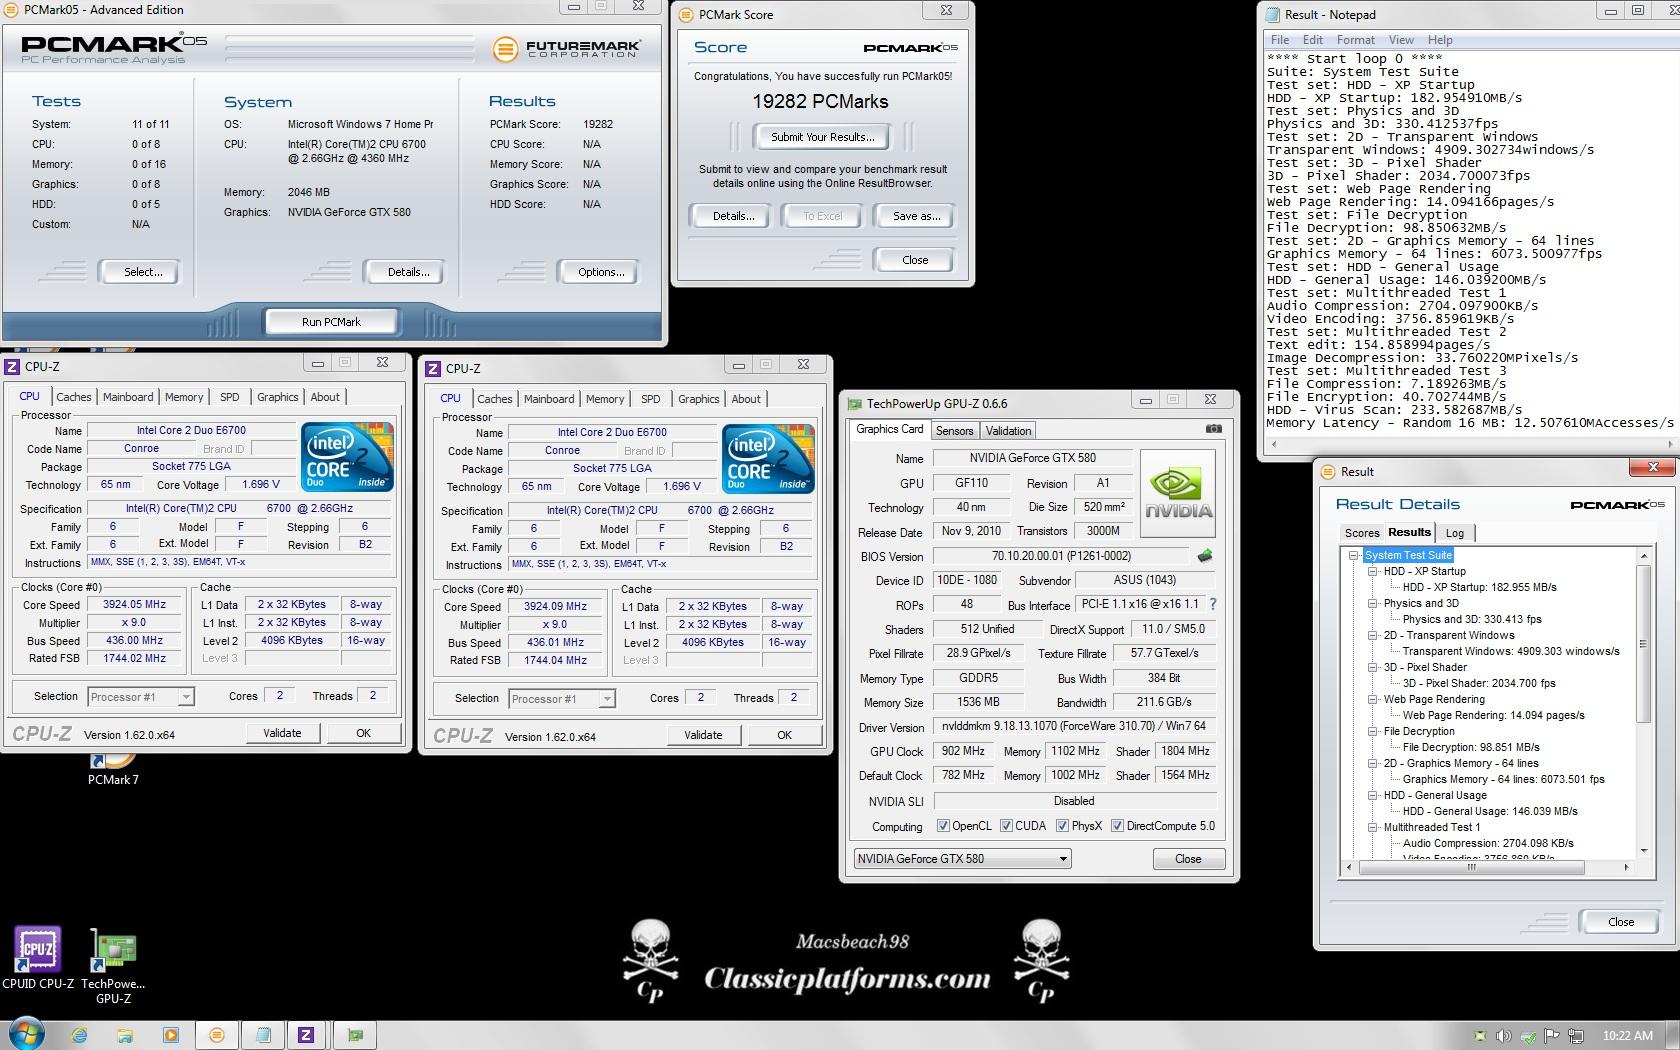1680x1050 pixels.
Task: Open Memory tab in right CPU-Z
Action: pyautogui.click(x=605, y=399)
